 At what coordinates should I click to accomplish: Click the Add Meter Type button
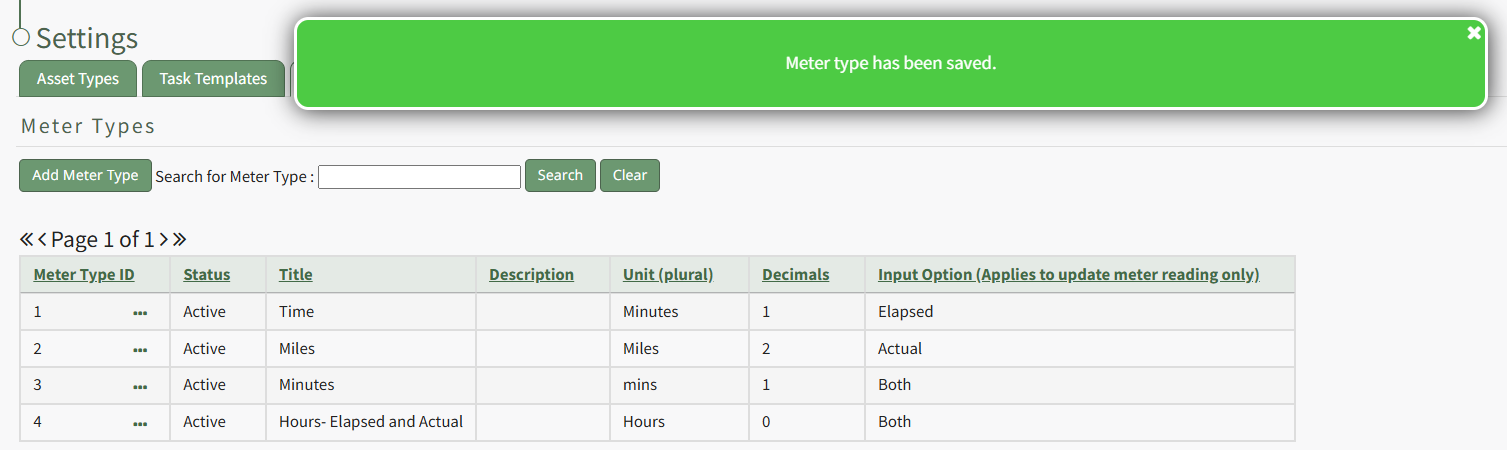pyautogui.click(x=85, y=175)
